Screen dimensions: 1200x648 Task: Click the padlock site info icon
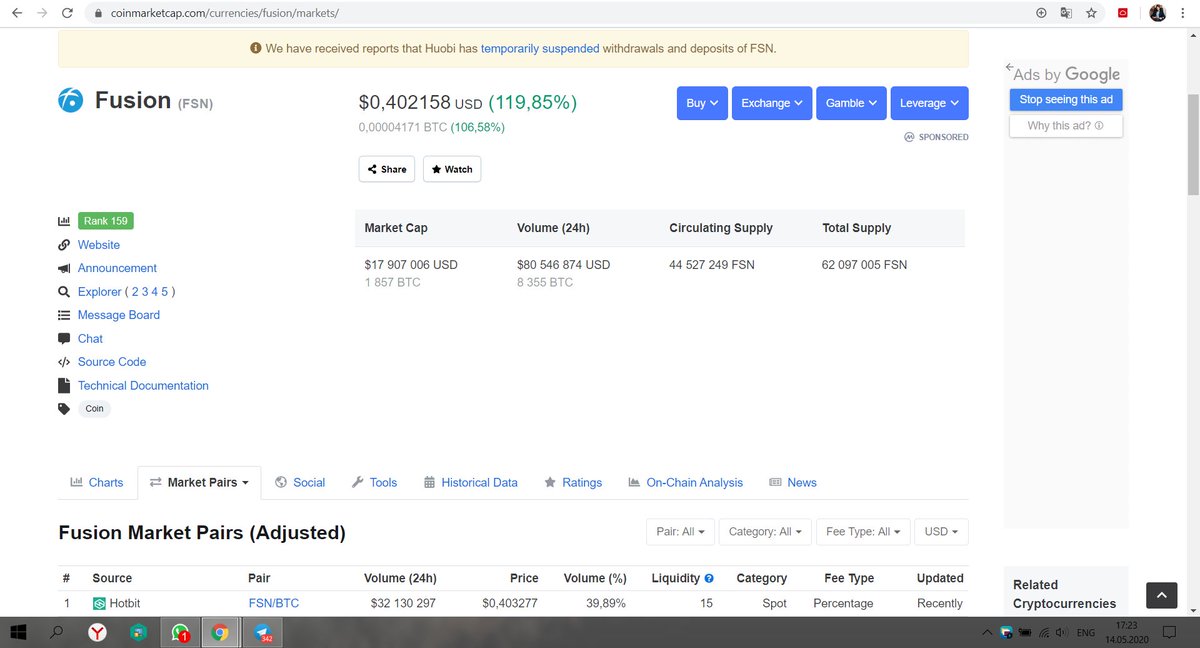[98, 14]
